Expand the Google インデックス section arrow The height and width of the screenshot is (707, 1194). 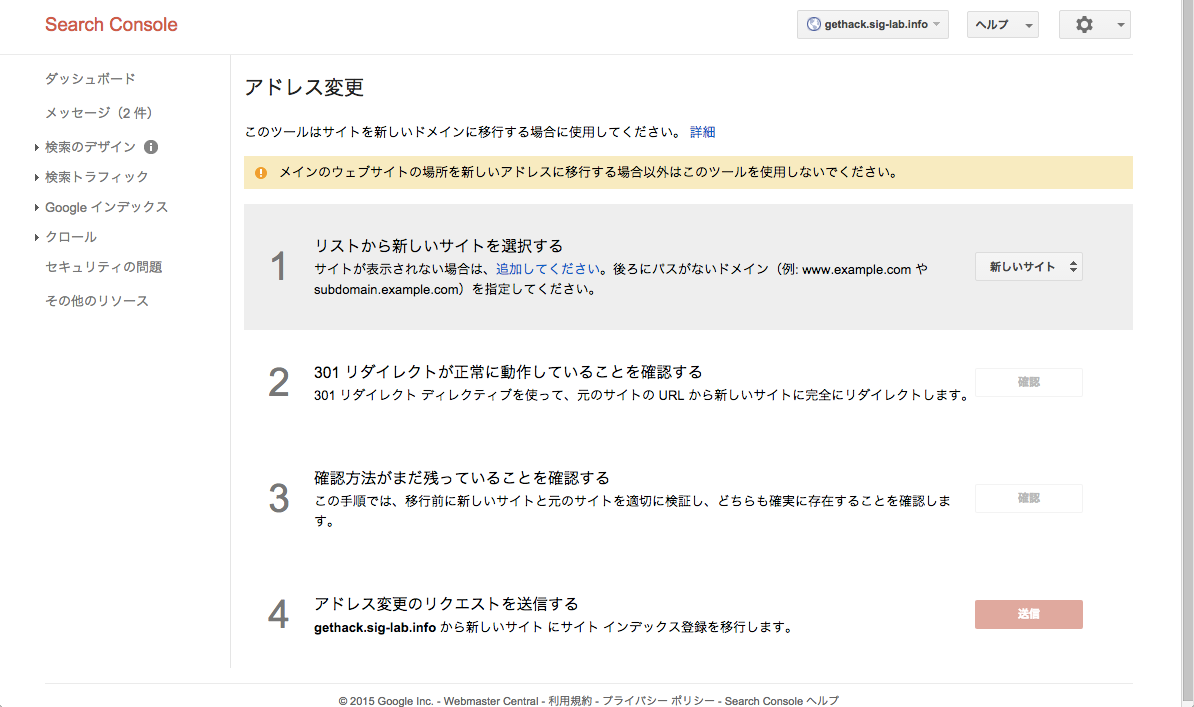pos(37,207)
